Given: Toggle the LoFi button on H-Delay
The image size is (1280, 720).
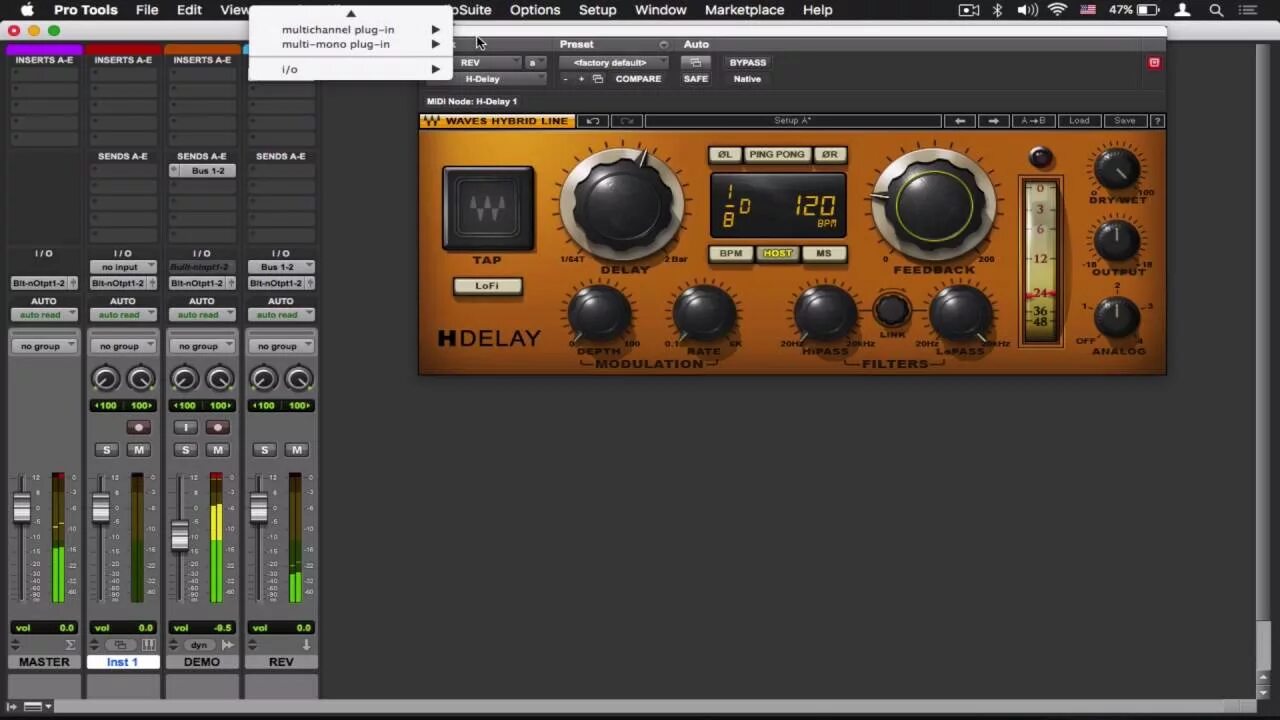Looking at the screenshot, I should tap(487, 286).
